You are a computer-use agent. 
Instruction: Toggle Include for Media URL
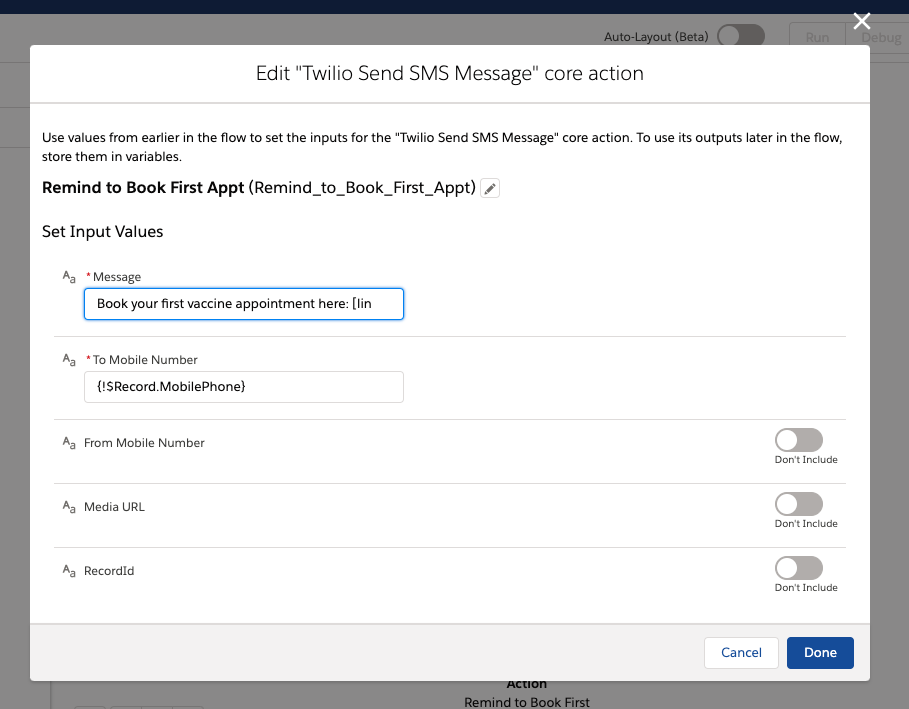(x=798, y=504)
